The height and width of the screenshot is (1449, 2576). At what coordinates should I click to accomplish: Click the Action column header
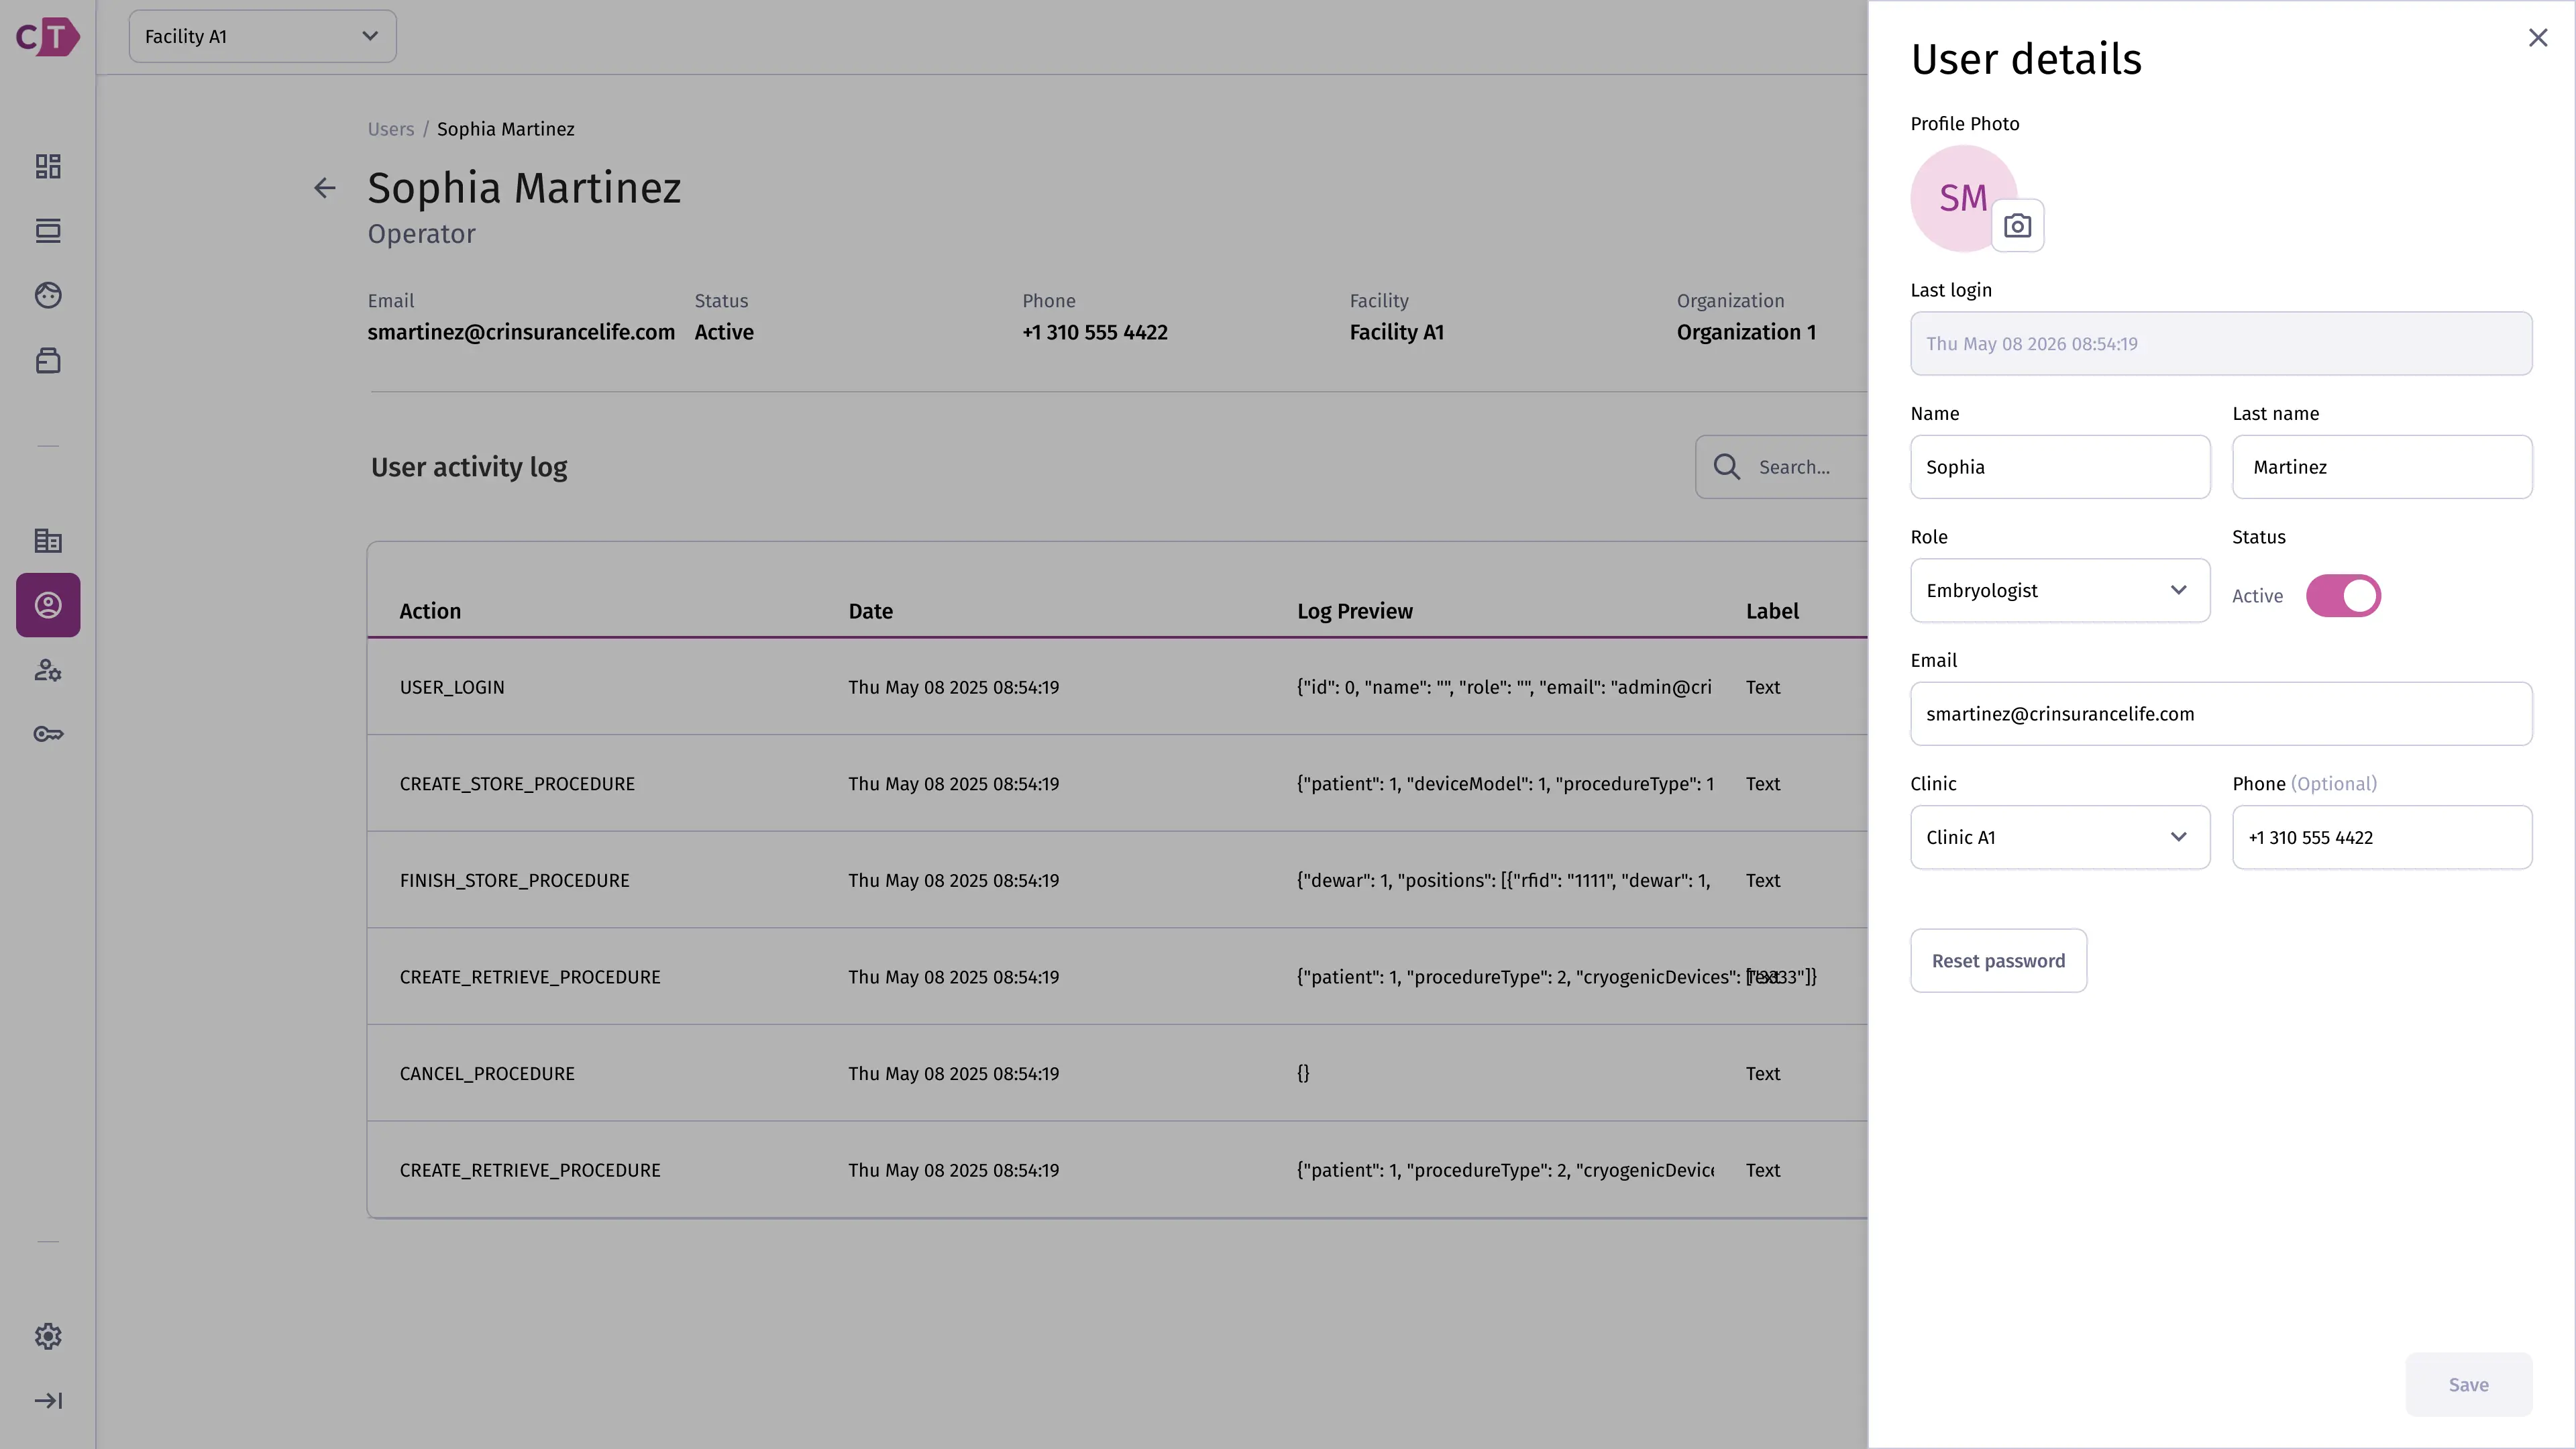430,611
